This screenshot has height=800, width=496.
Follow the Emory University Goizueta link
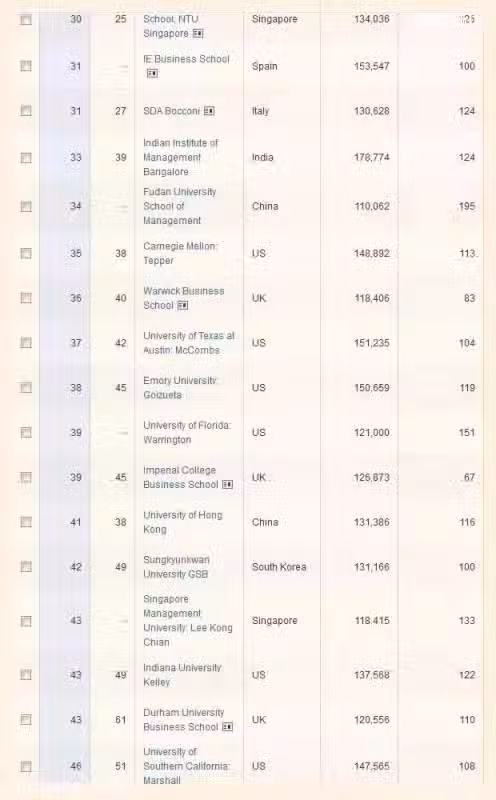(181, 388)
